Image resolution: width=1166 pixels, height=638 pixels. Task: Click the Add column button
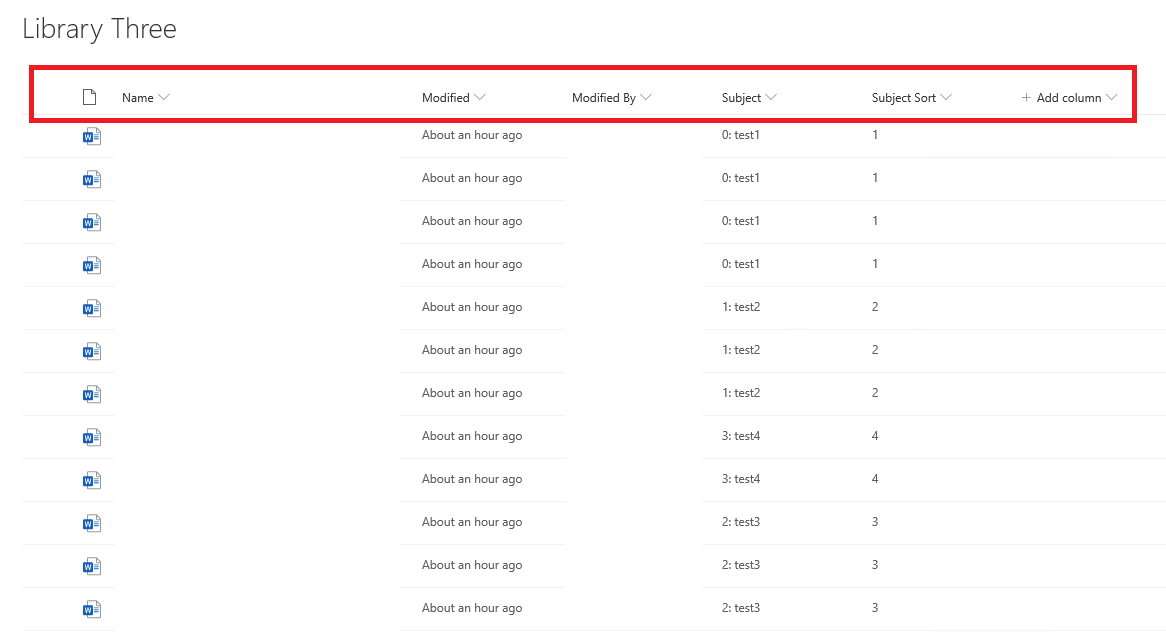coord(1069,97)
